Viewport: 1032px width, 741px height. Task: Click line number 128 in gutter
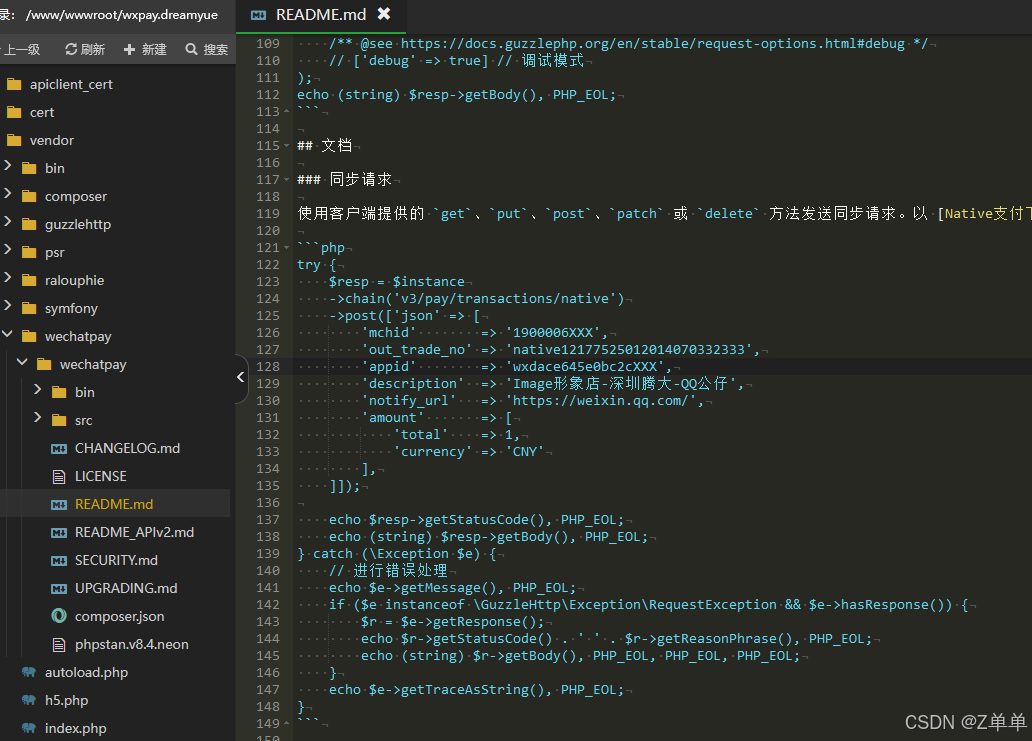pos(268,367)
